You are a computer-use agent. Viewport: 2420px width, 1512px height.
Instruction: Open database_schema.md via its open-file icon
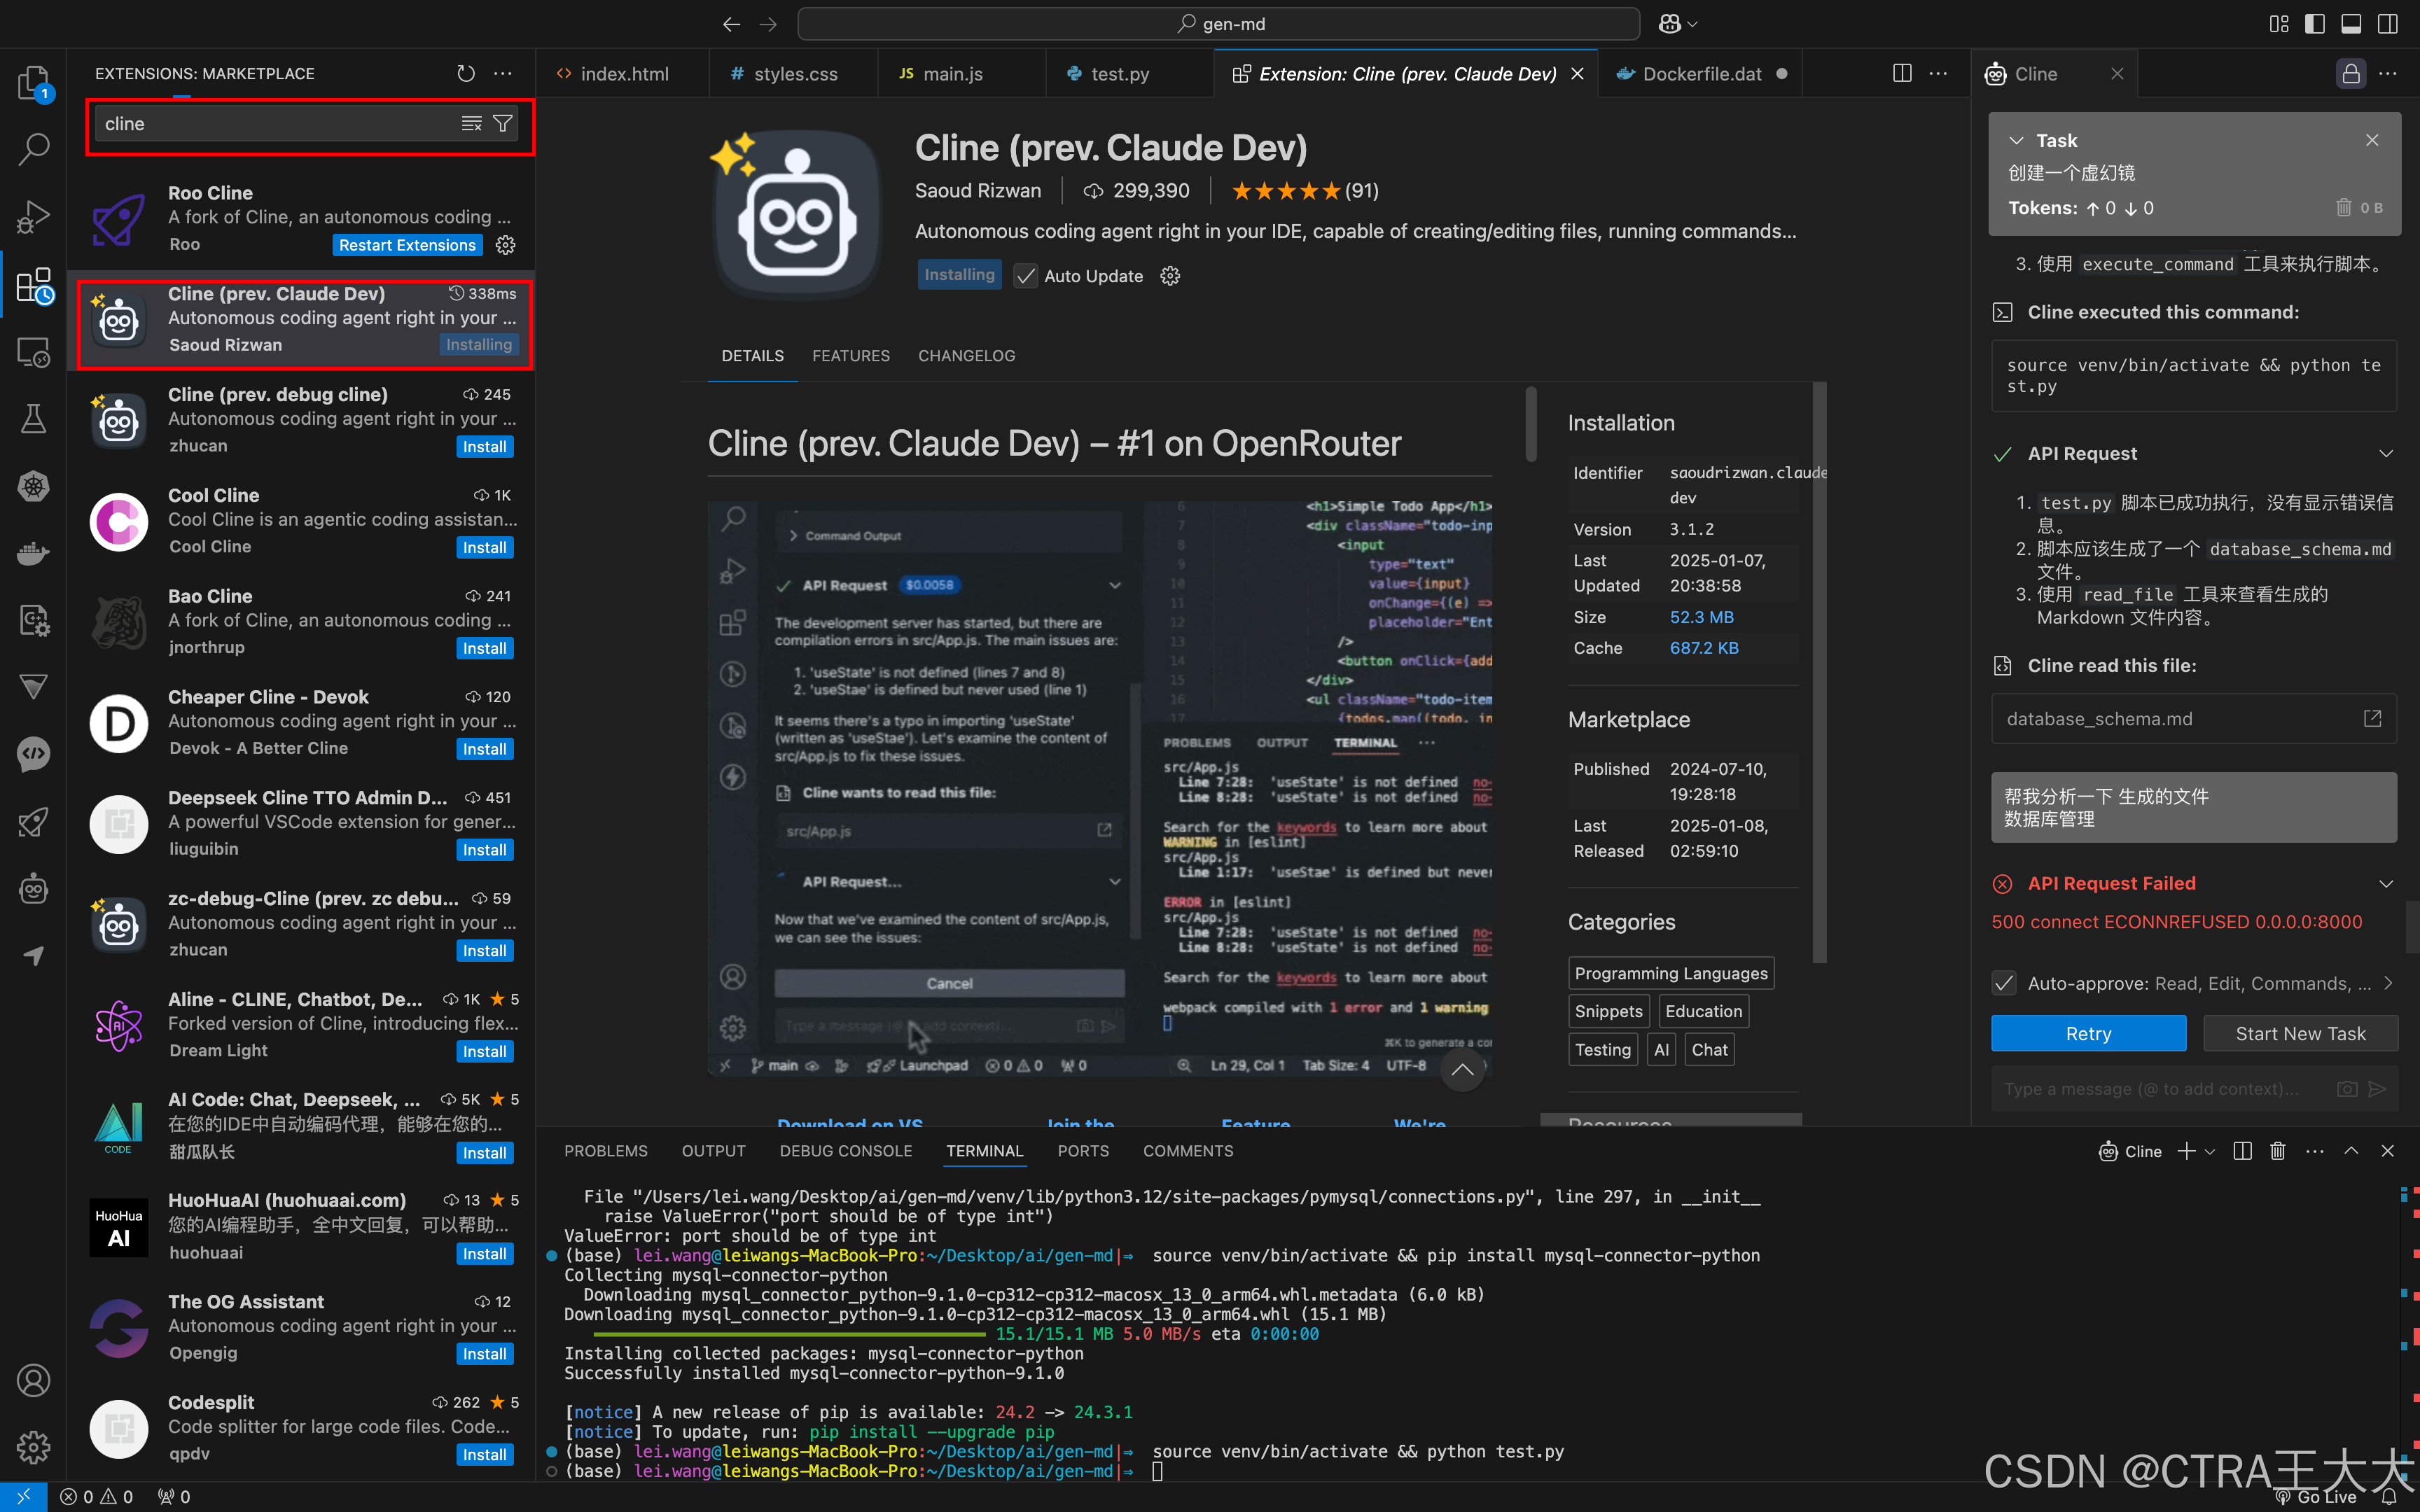(2372, 718)
